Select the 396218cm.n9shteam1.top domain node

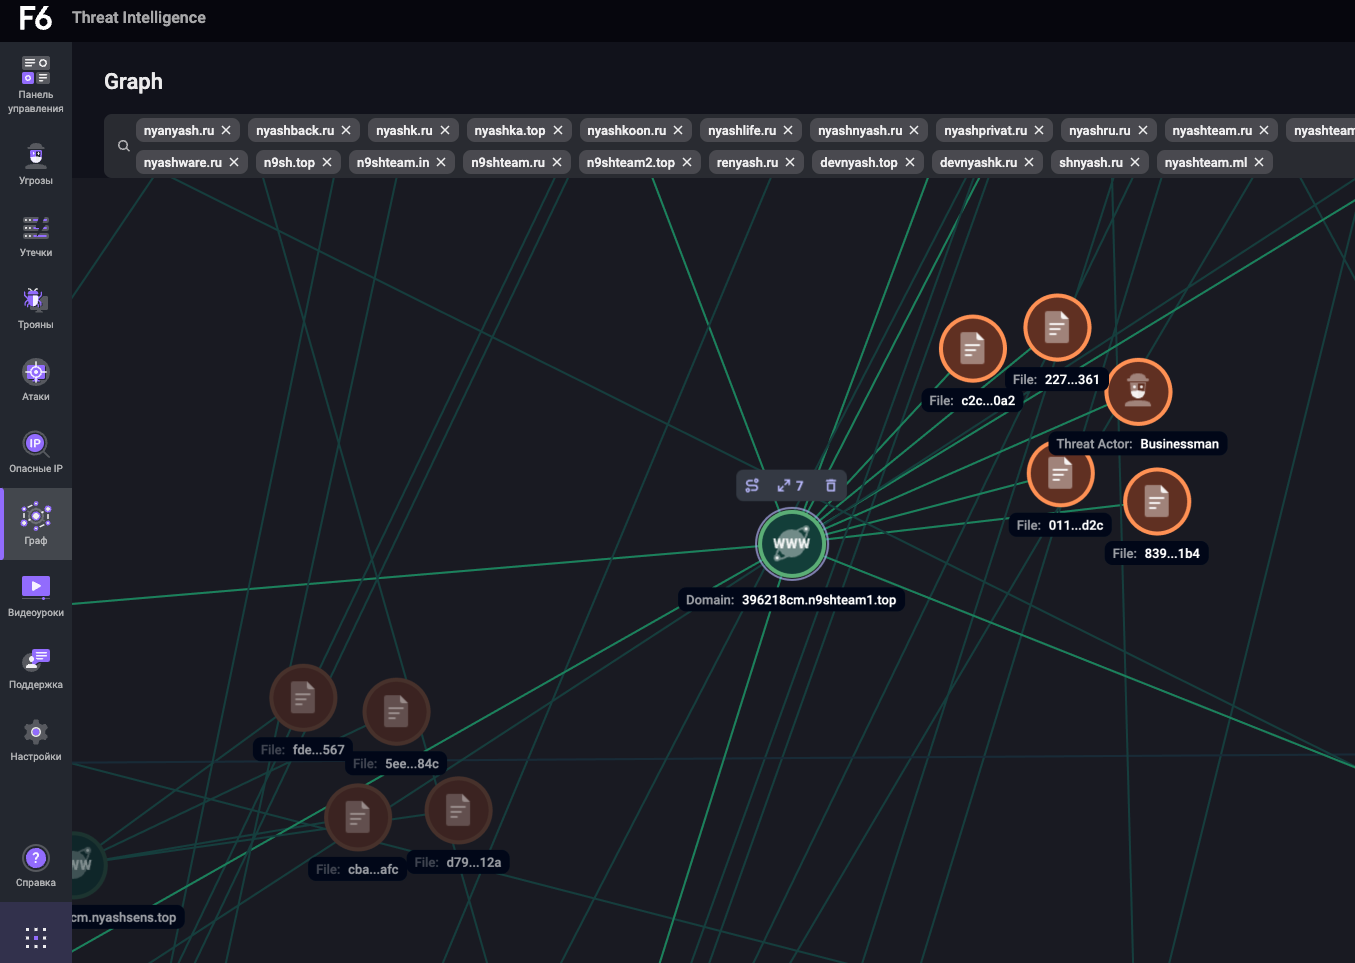791,544
